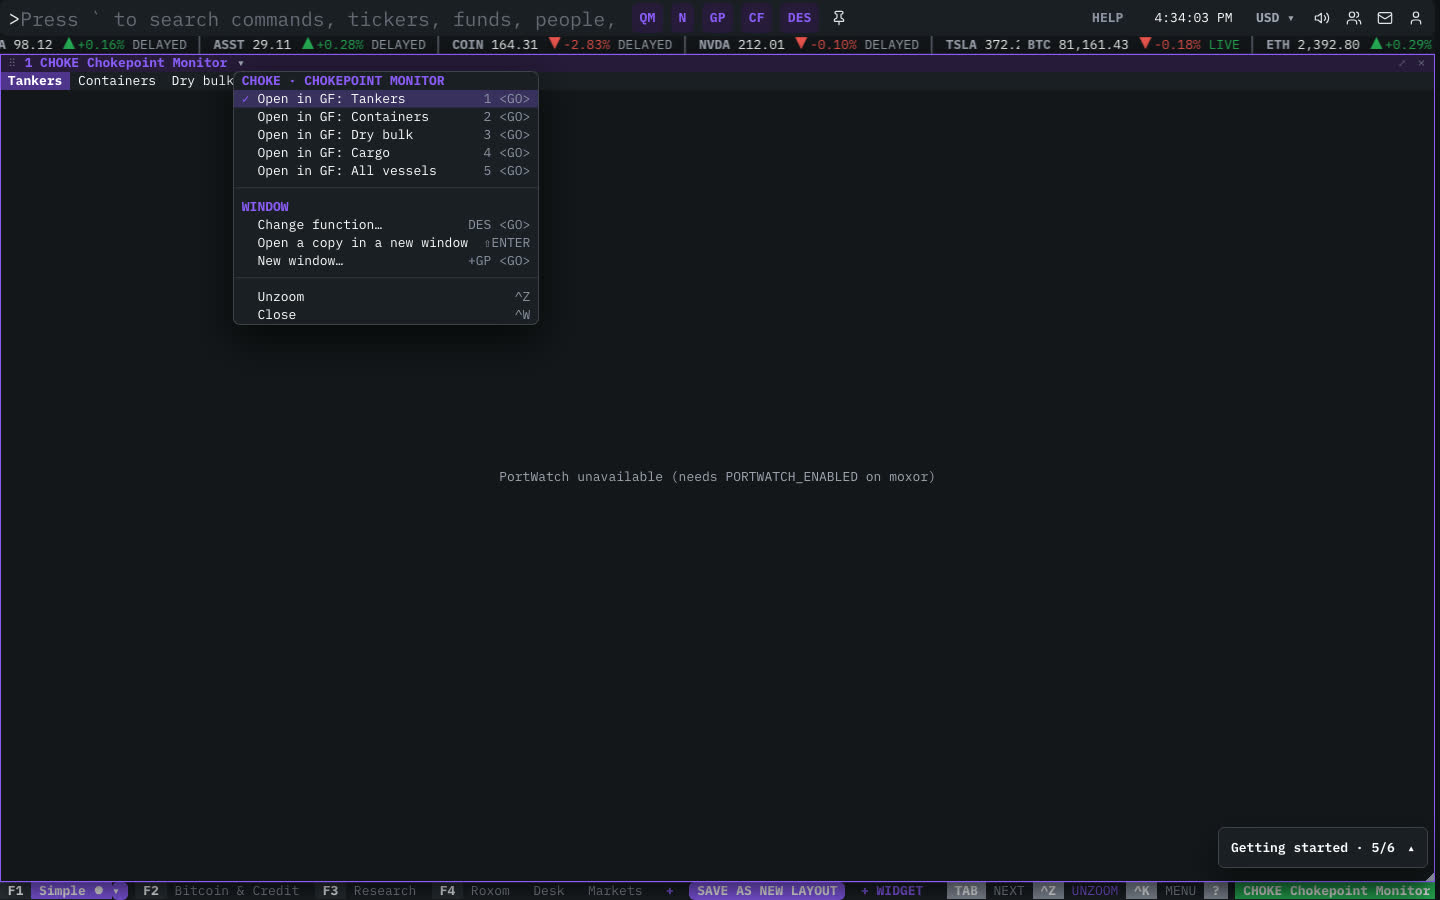Focus the command search input
Viewport: 1440px width, 900px height.
click(318, 19)
